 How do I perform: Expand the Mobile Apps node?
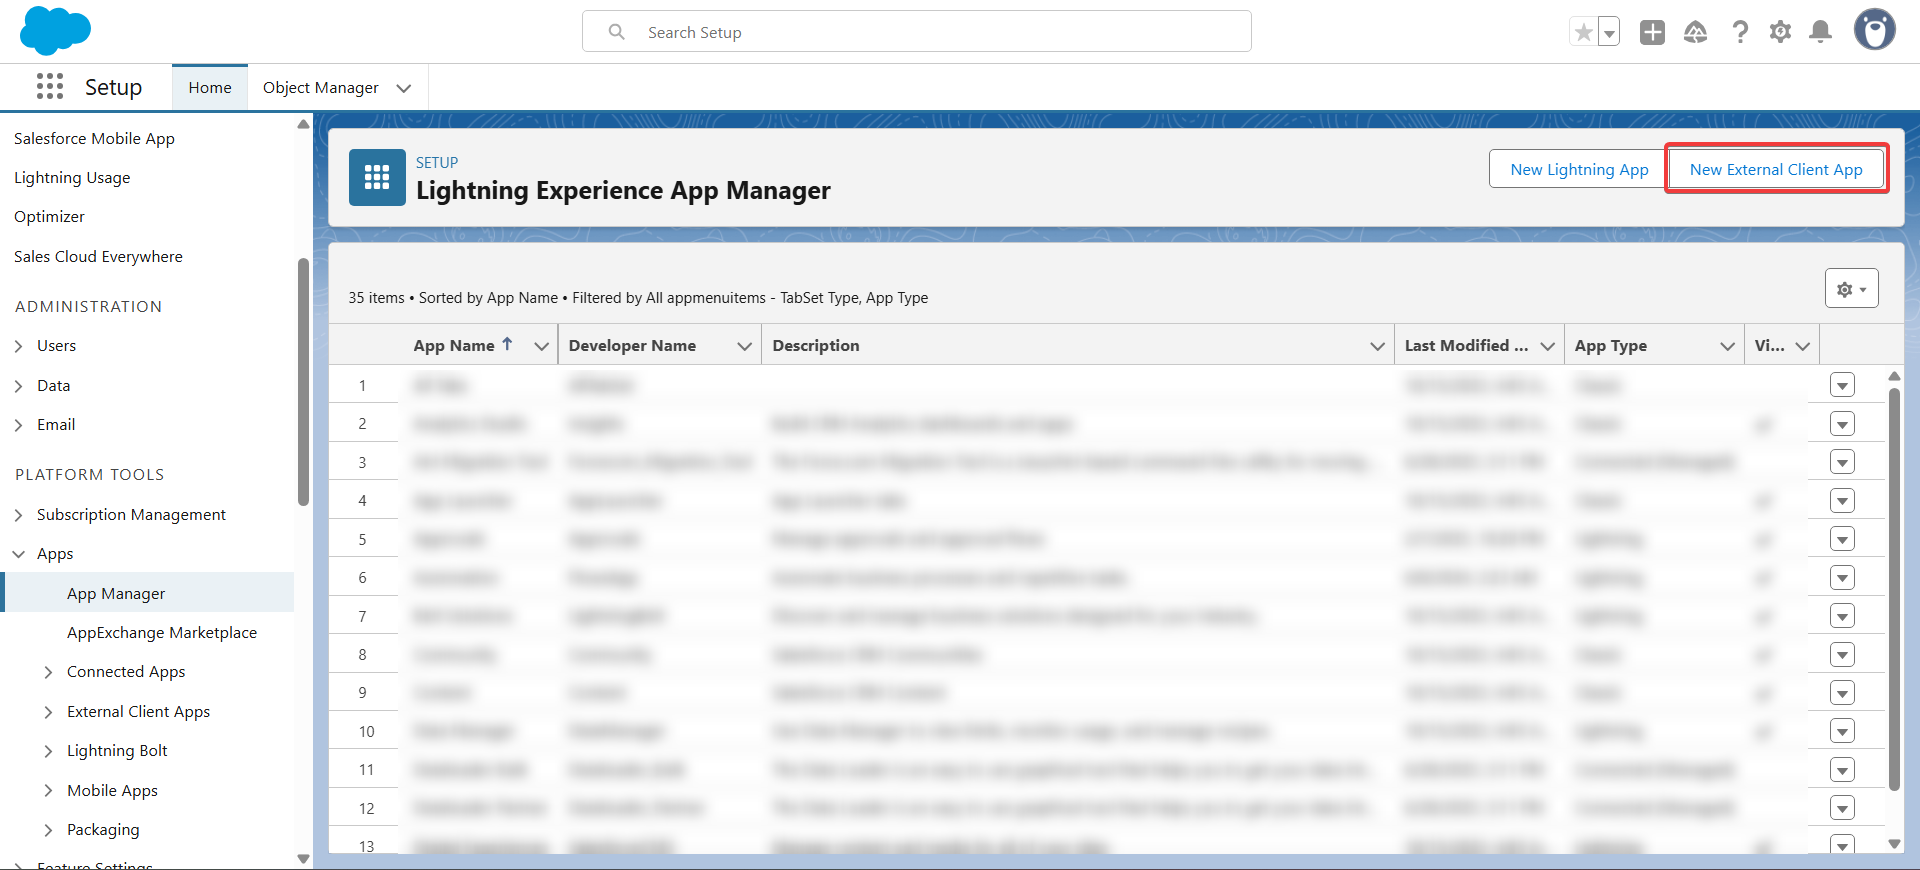(x=48, y=791)
